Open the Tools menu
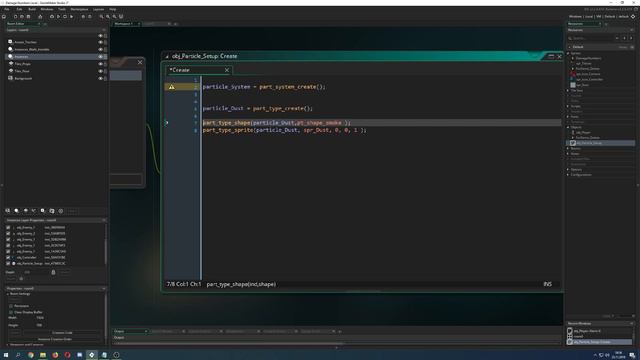640x360 pixels. coord(62,9)
